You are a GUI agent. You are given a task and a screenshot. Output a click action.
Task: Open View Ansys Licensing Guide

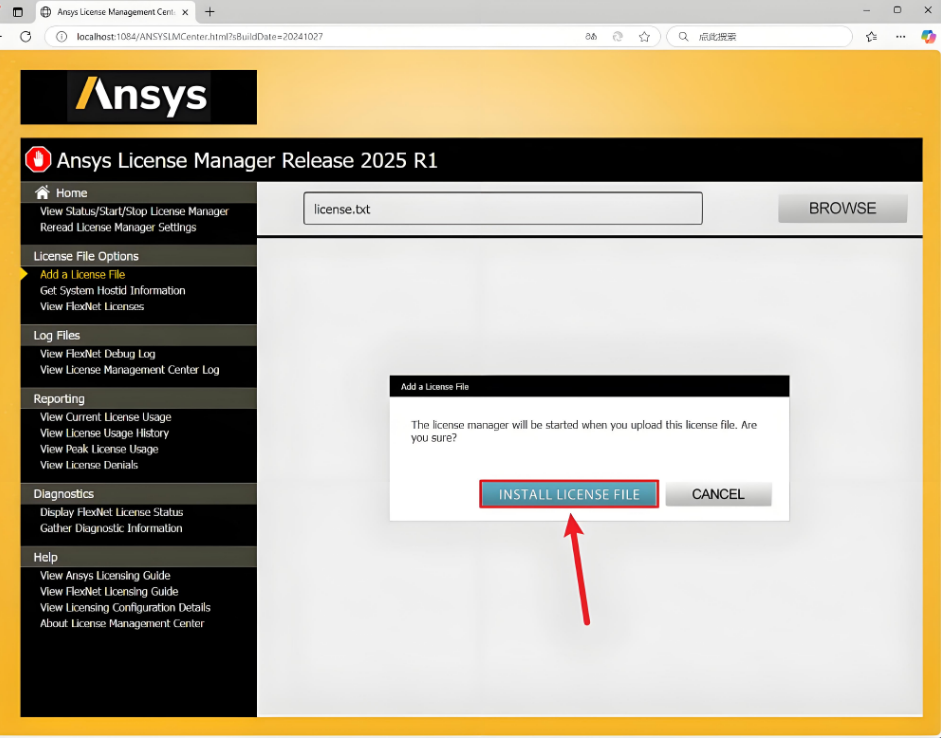point(105,575)
